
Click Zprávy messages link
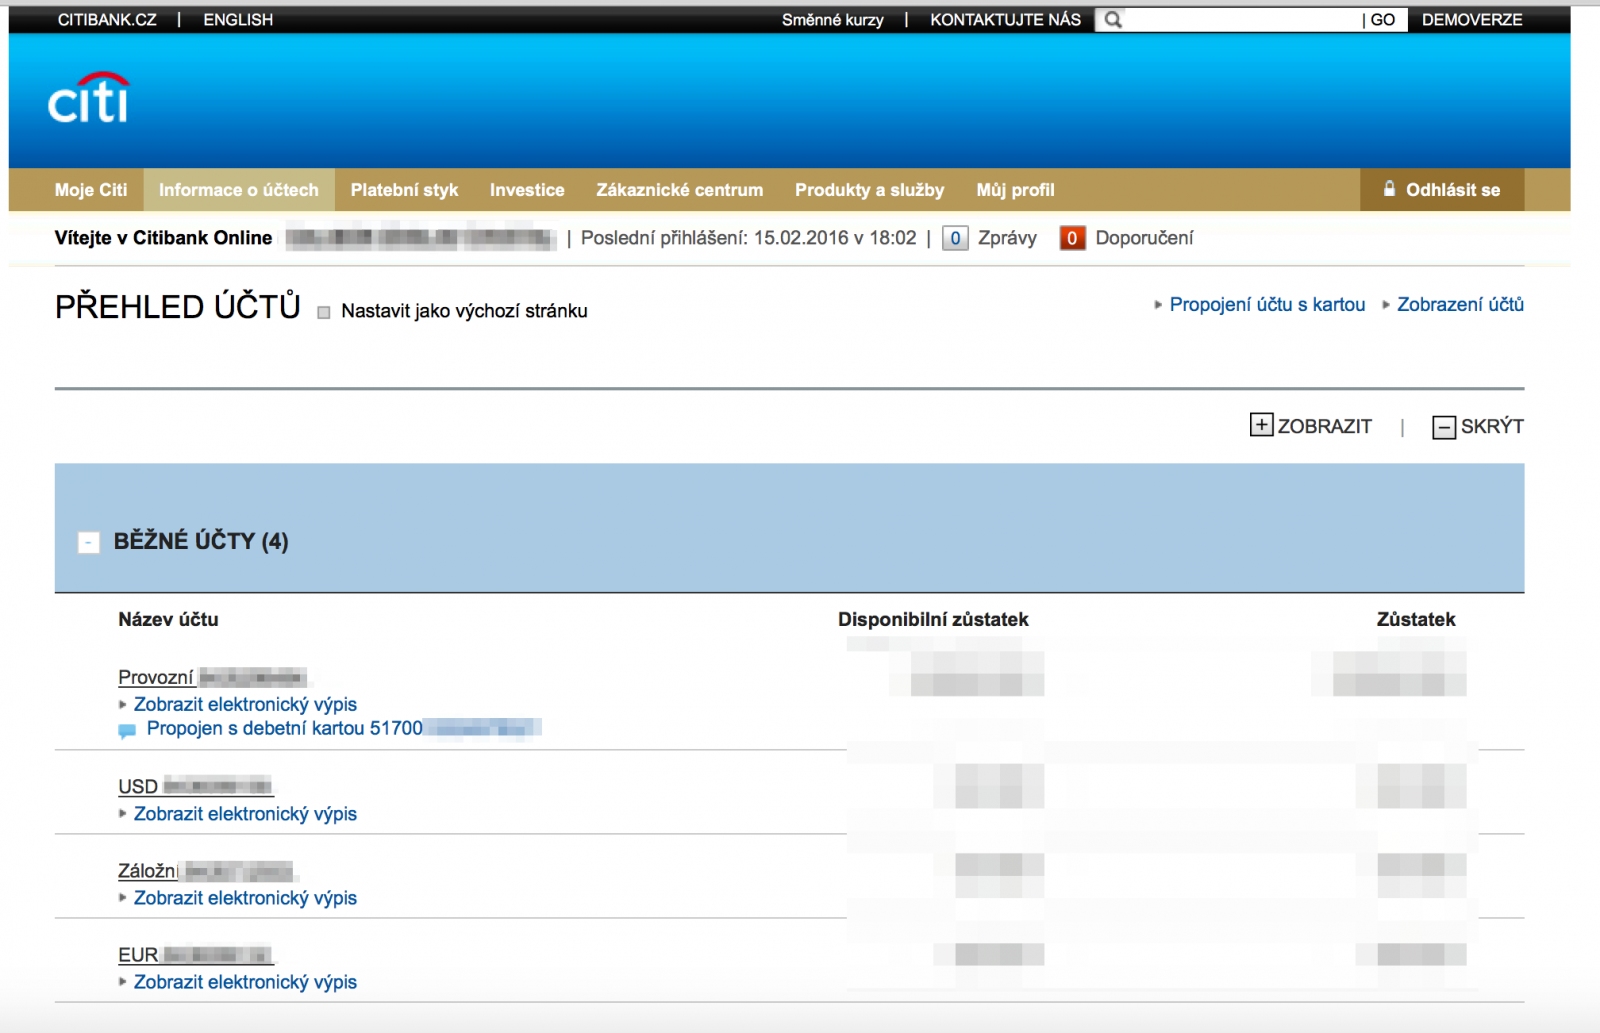tap(1007, 238)
